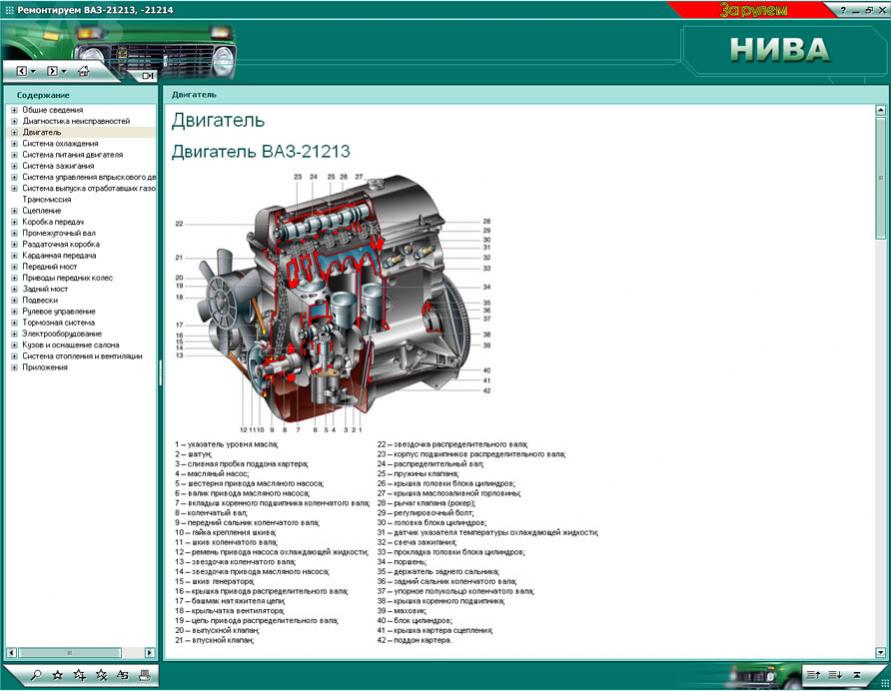Image resolution: width=891 pixels, height=691 pixels.
Task: Go back with the left arrow button
Action: click(x=22, y=71)
